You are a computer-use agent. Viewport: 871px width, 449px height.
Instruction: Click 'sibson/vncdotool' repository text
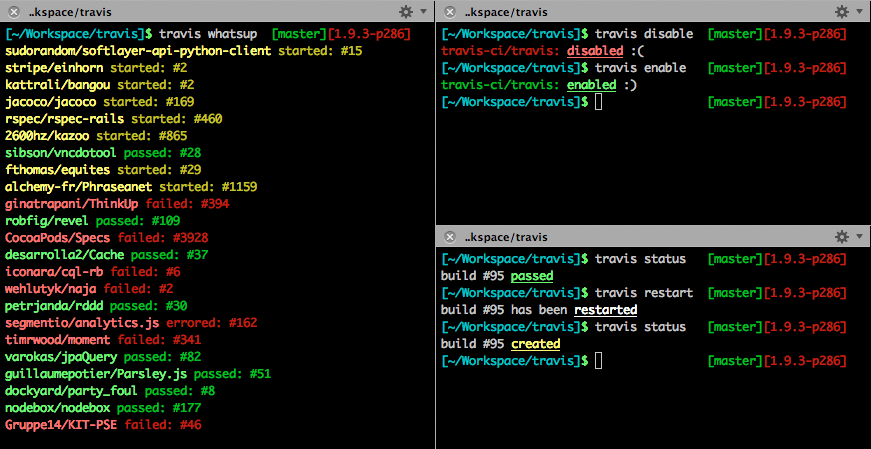(x=61, y=153)
